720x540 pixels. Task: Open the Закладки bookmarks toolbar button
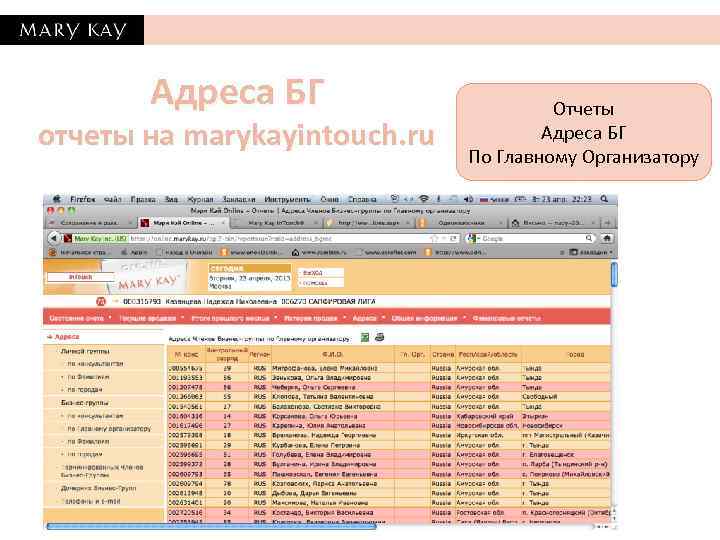(x=591, y=252)
